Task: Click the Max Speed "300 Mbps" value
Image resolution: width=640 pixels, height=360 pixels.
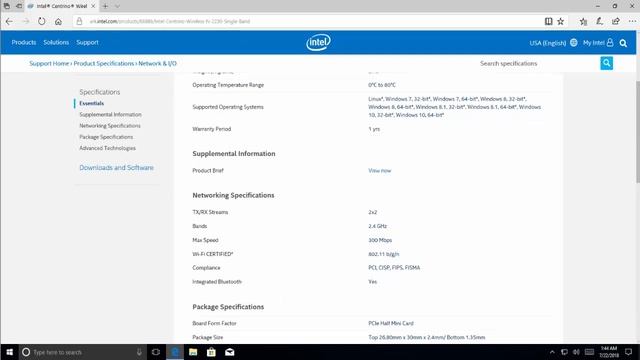Action: tap(380, 240)
